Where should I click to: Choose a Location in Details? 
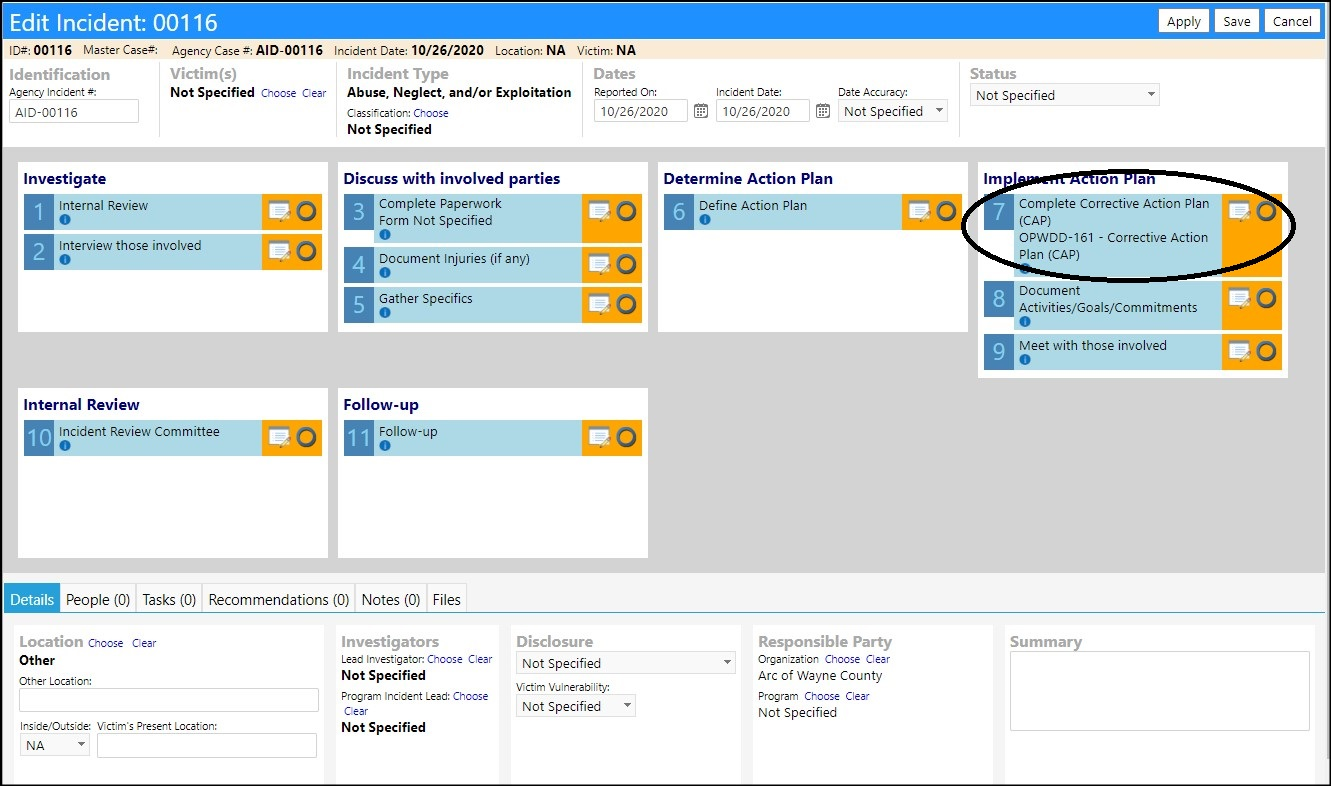pos(105,643)
